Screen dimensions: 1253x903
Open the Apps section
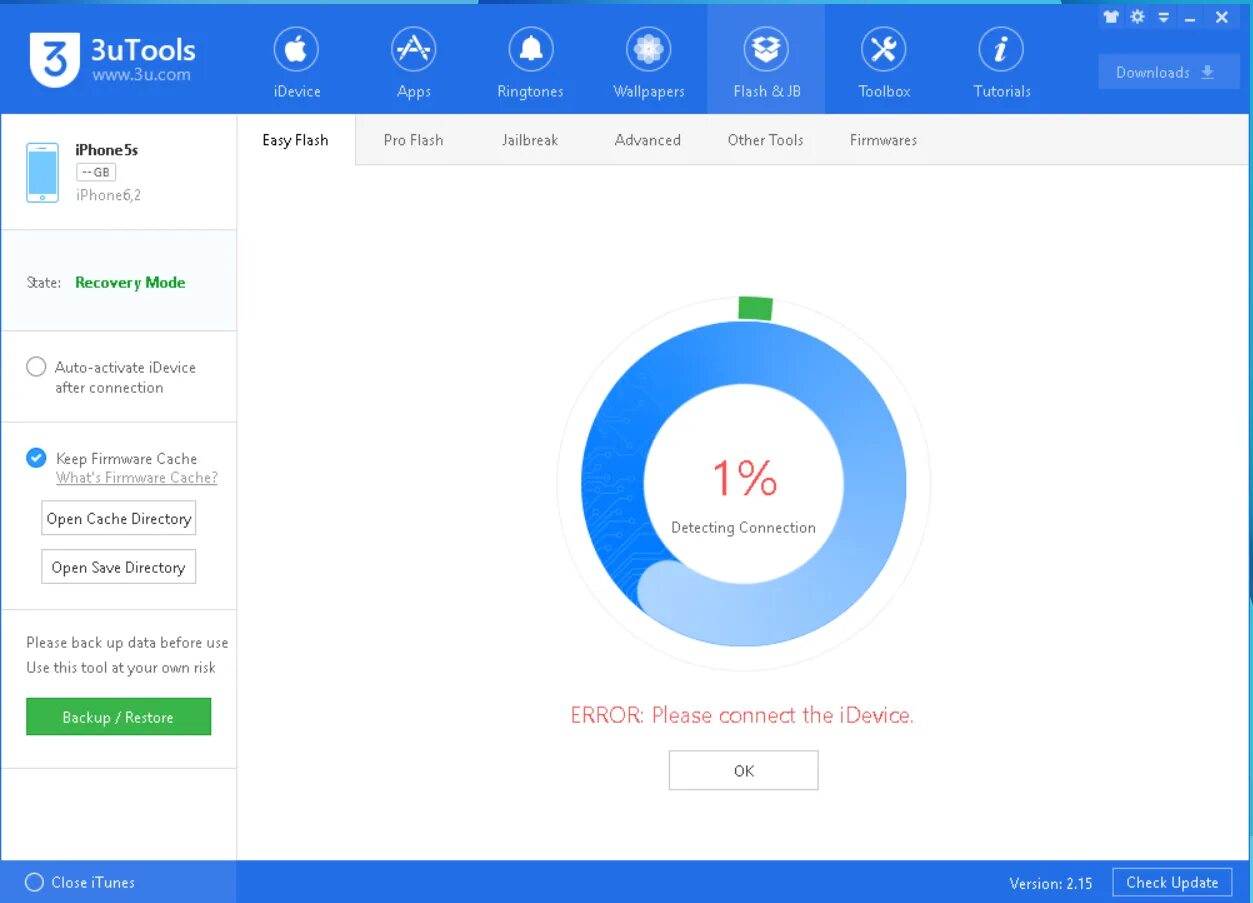[414, 62]
